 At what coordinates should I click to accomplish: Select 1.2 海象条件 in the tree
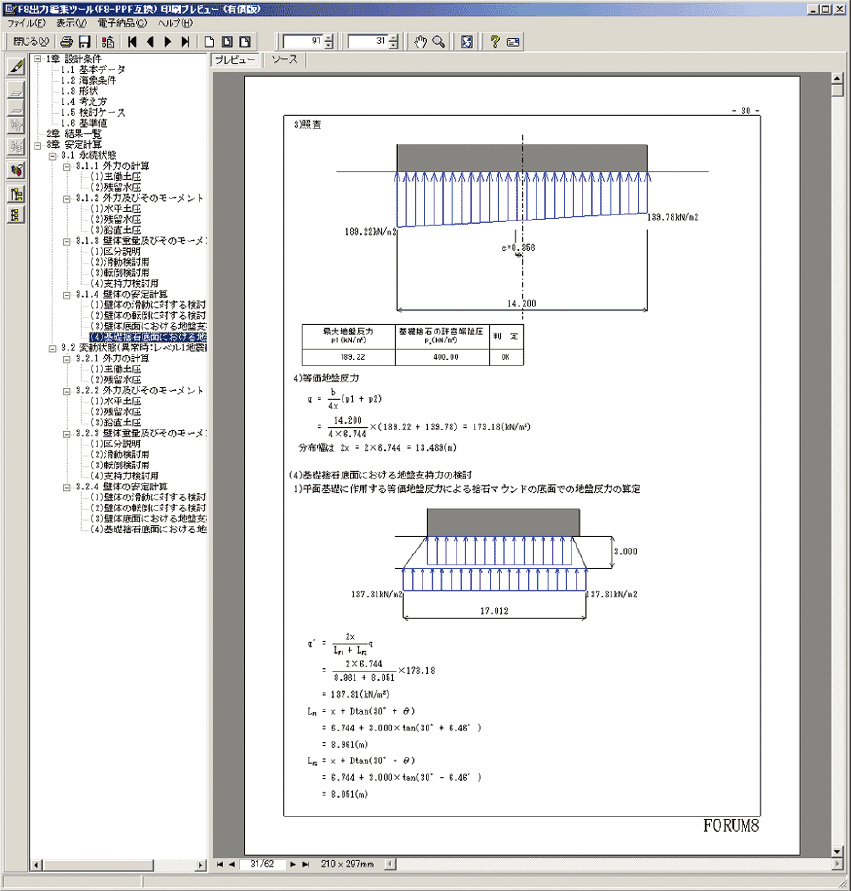[x=88, y=80]
